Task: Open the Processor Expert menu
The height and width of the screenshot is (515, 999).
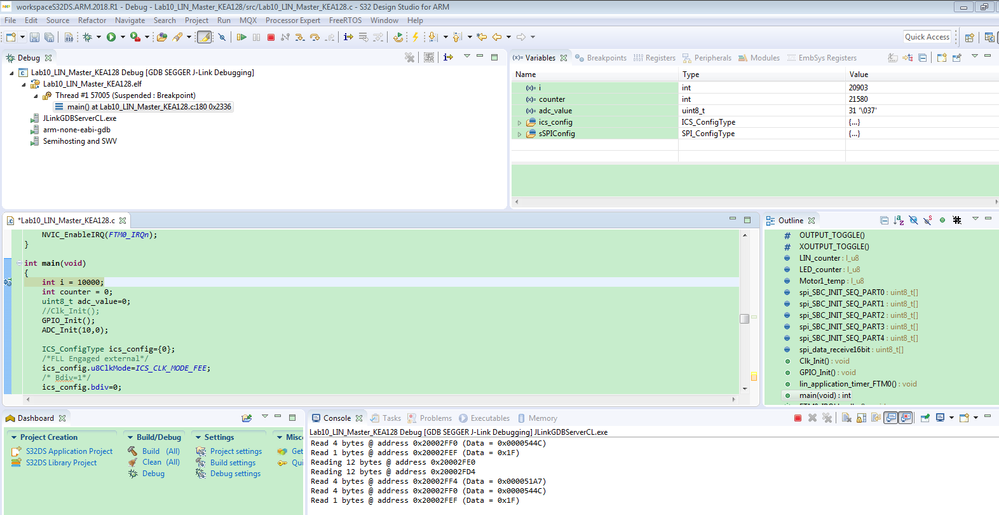Action: click(x=292, y=20)
